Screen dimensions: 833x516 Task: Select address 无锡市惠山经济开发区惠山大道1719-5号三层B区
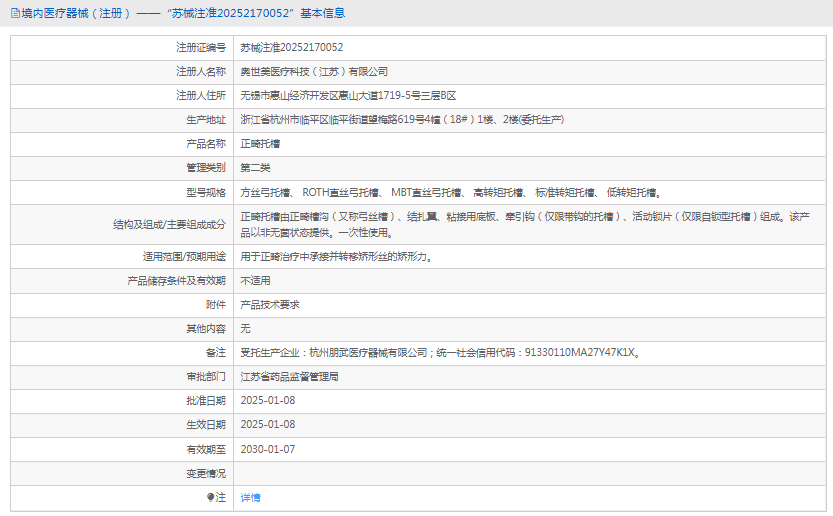(348, 96)
